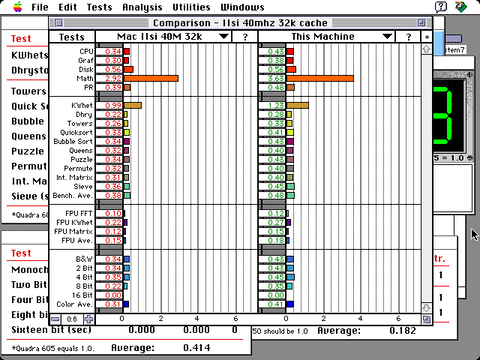
Task: Click the green digital speedometer display
Action: point(448,116)
